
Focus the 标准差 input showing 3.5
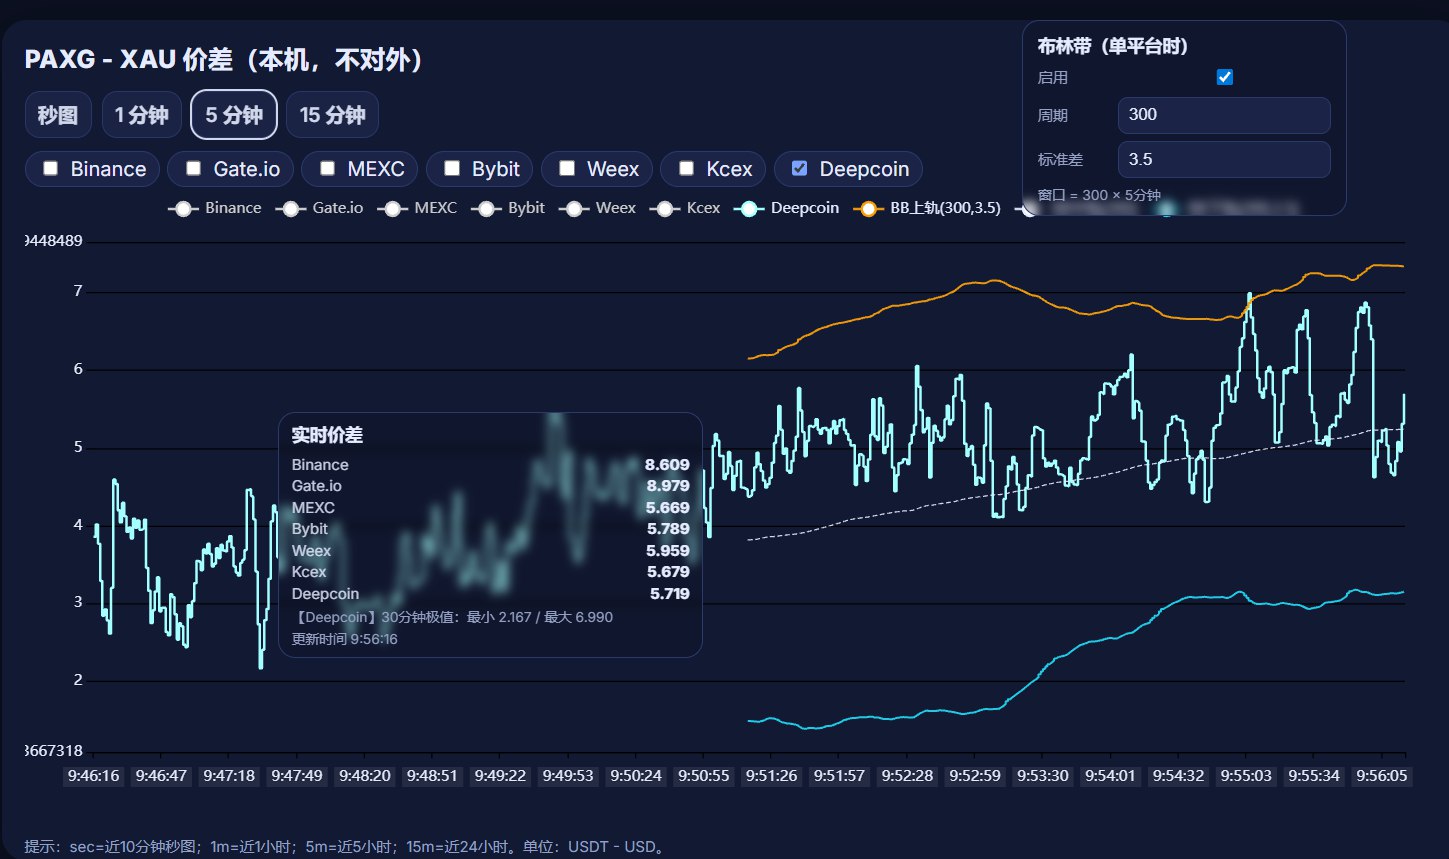click(1224, 159)
